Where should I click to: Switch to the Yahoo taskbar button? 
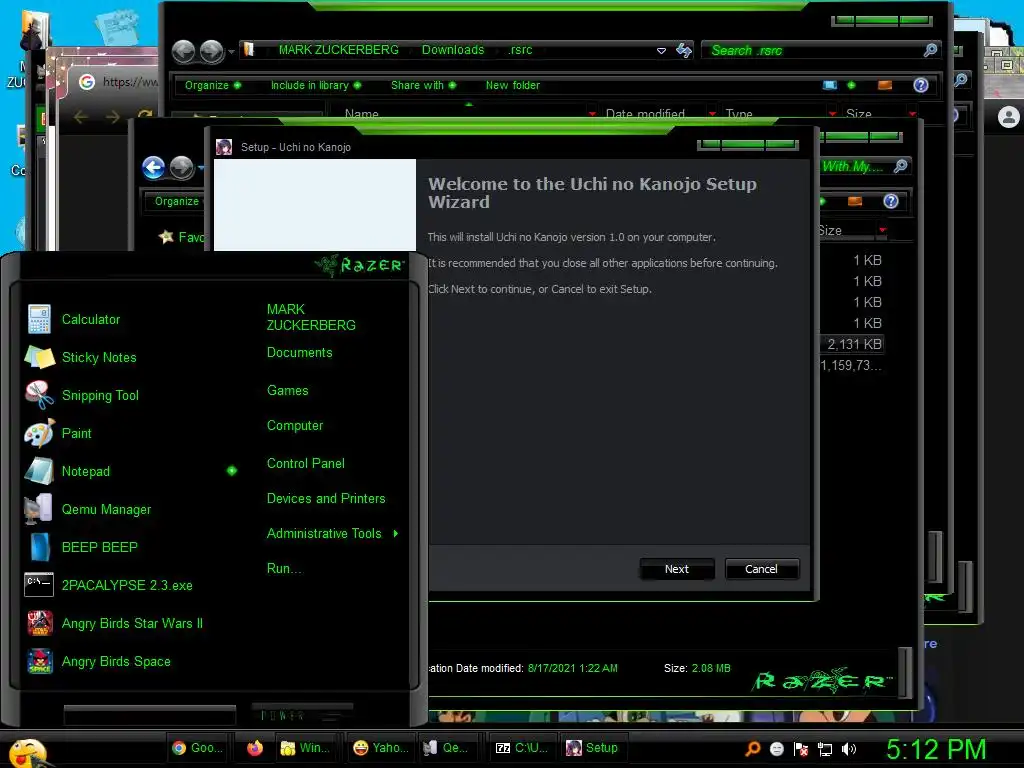(x=380, y=748)
